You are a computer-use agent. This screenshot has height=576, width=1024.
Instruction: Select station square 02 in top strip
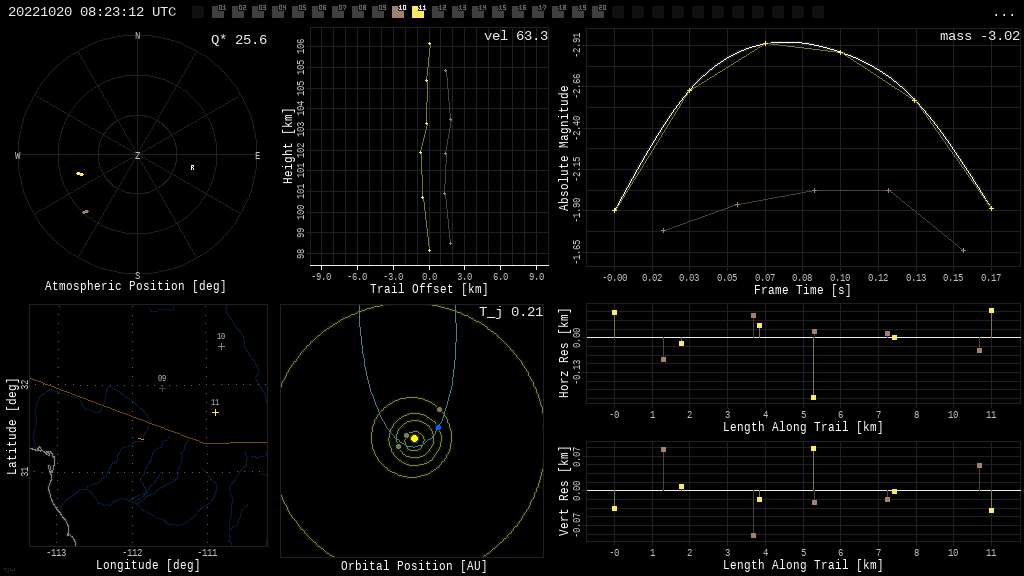[x=238, y=12]
